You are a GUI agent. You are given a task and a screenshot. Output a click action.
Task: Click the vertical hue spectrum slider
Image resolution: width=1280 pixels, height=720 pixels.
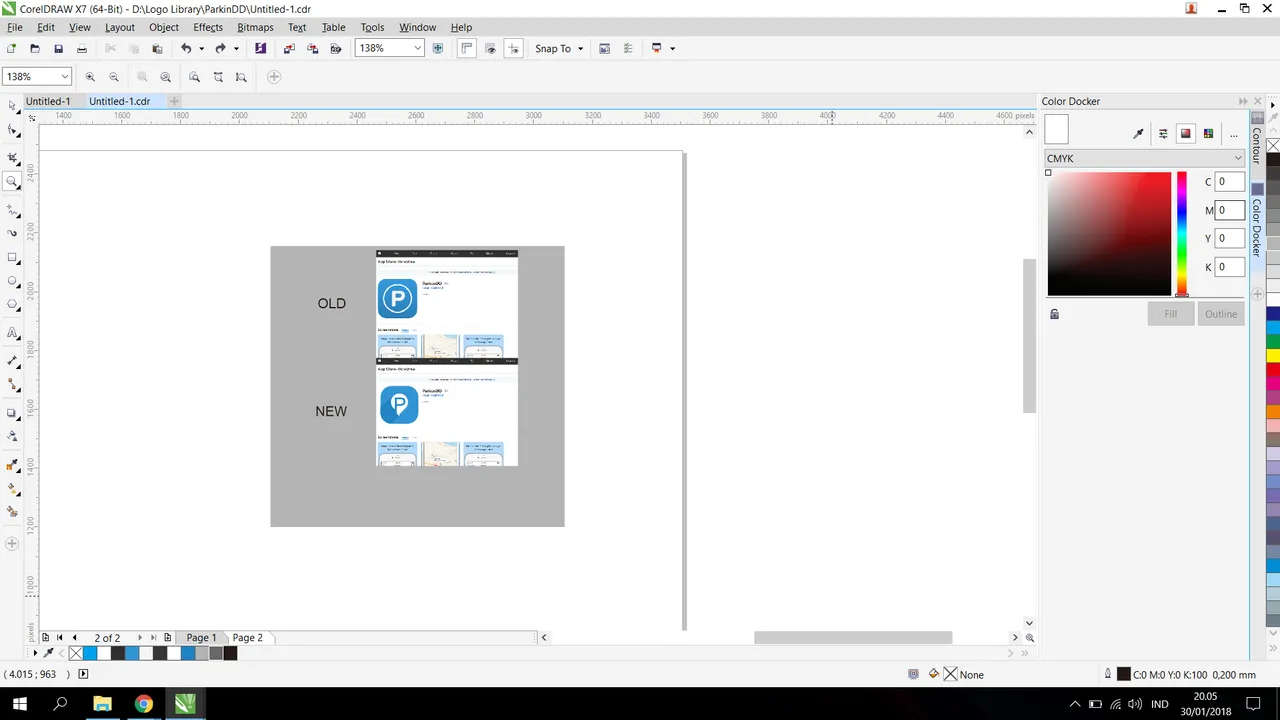point(1182,234)
